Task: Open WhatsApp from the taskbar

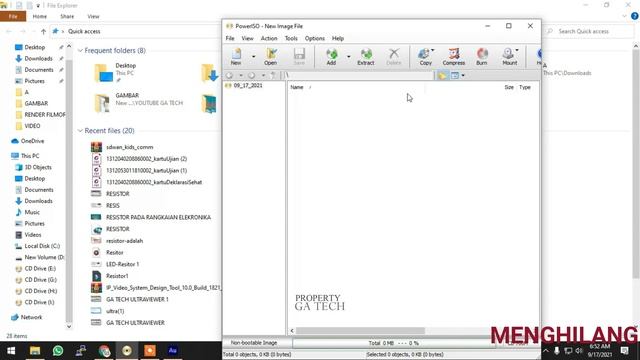Action: 58,351
